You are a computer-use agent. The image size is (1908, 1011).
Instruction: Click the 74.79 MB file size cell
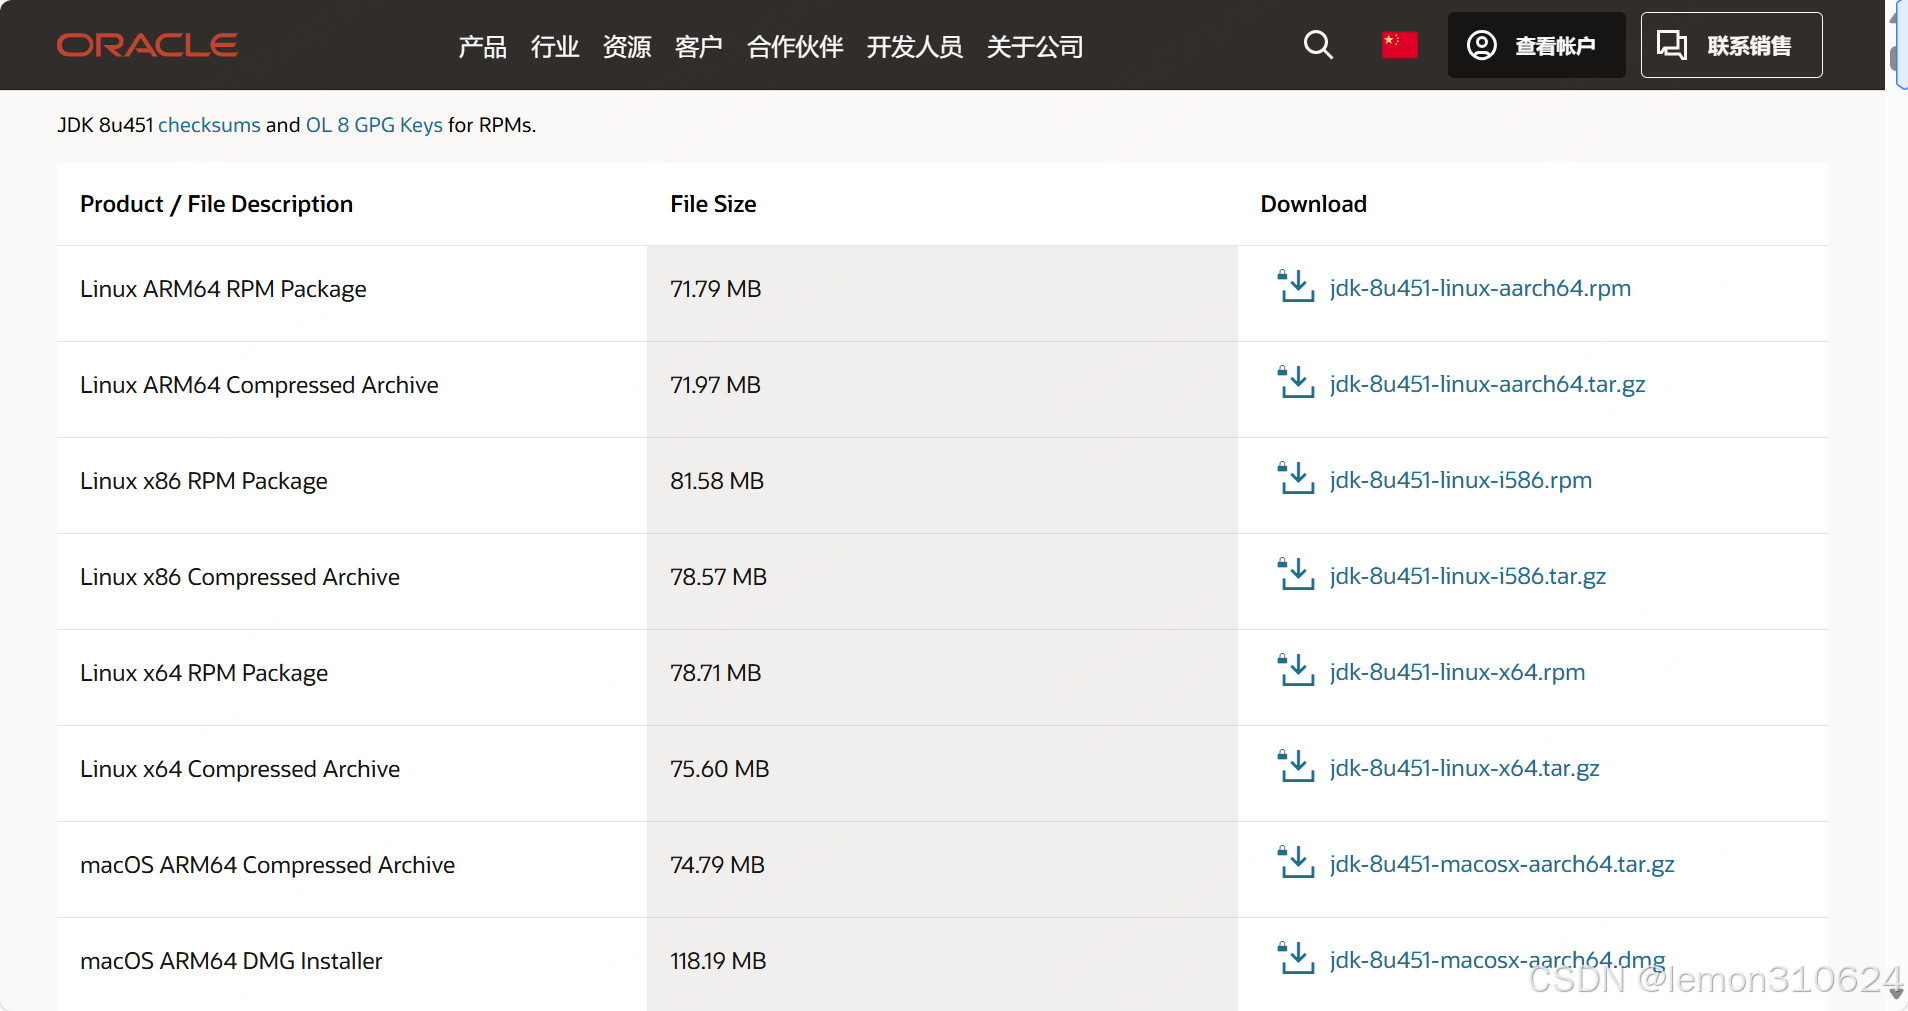tap(942, 869)
